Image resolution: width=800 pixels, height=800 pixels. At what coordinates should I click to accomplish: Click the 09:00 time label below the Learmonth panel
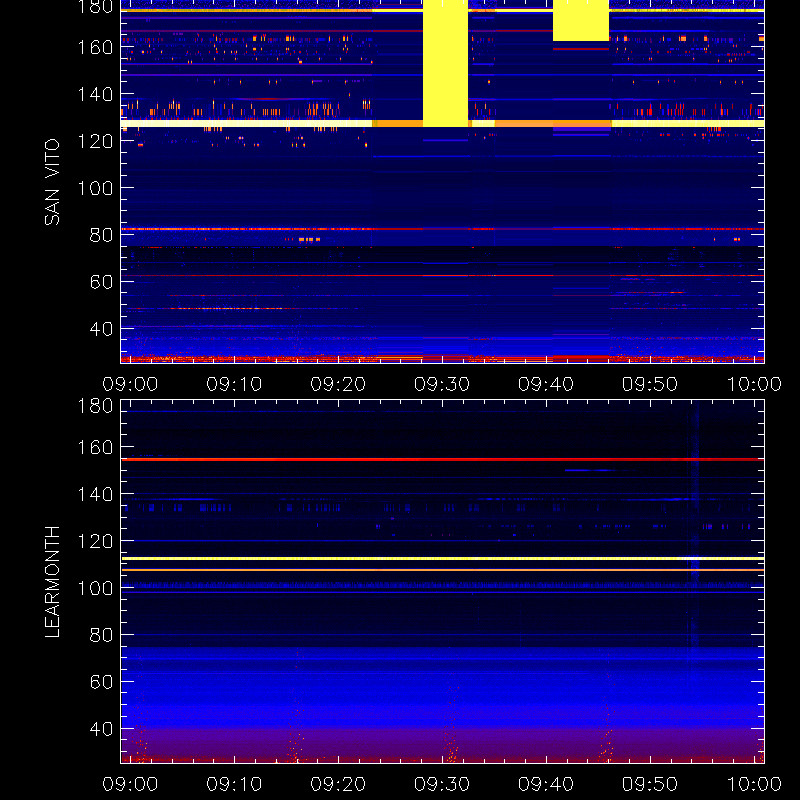pyautogui.click(x=130, y=784)
